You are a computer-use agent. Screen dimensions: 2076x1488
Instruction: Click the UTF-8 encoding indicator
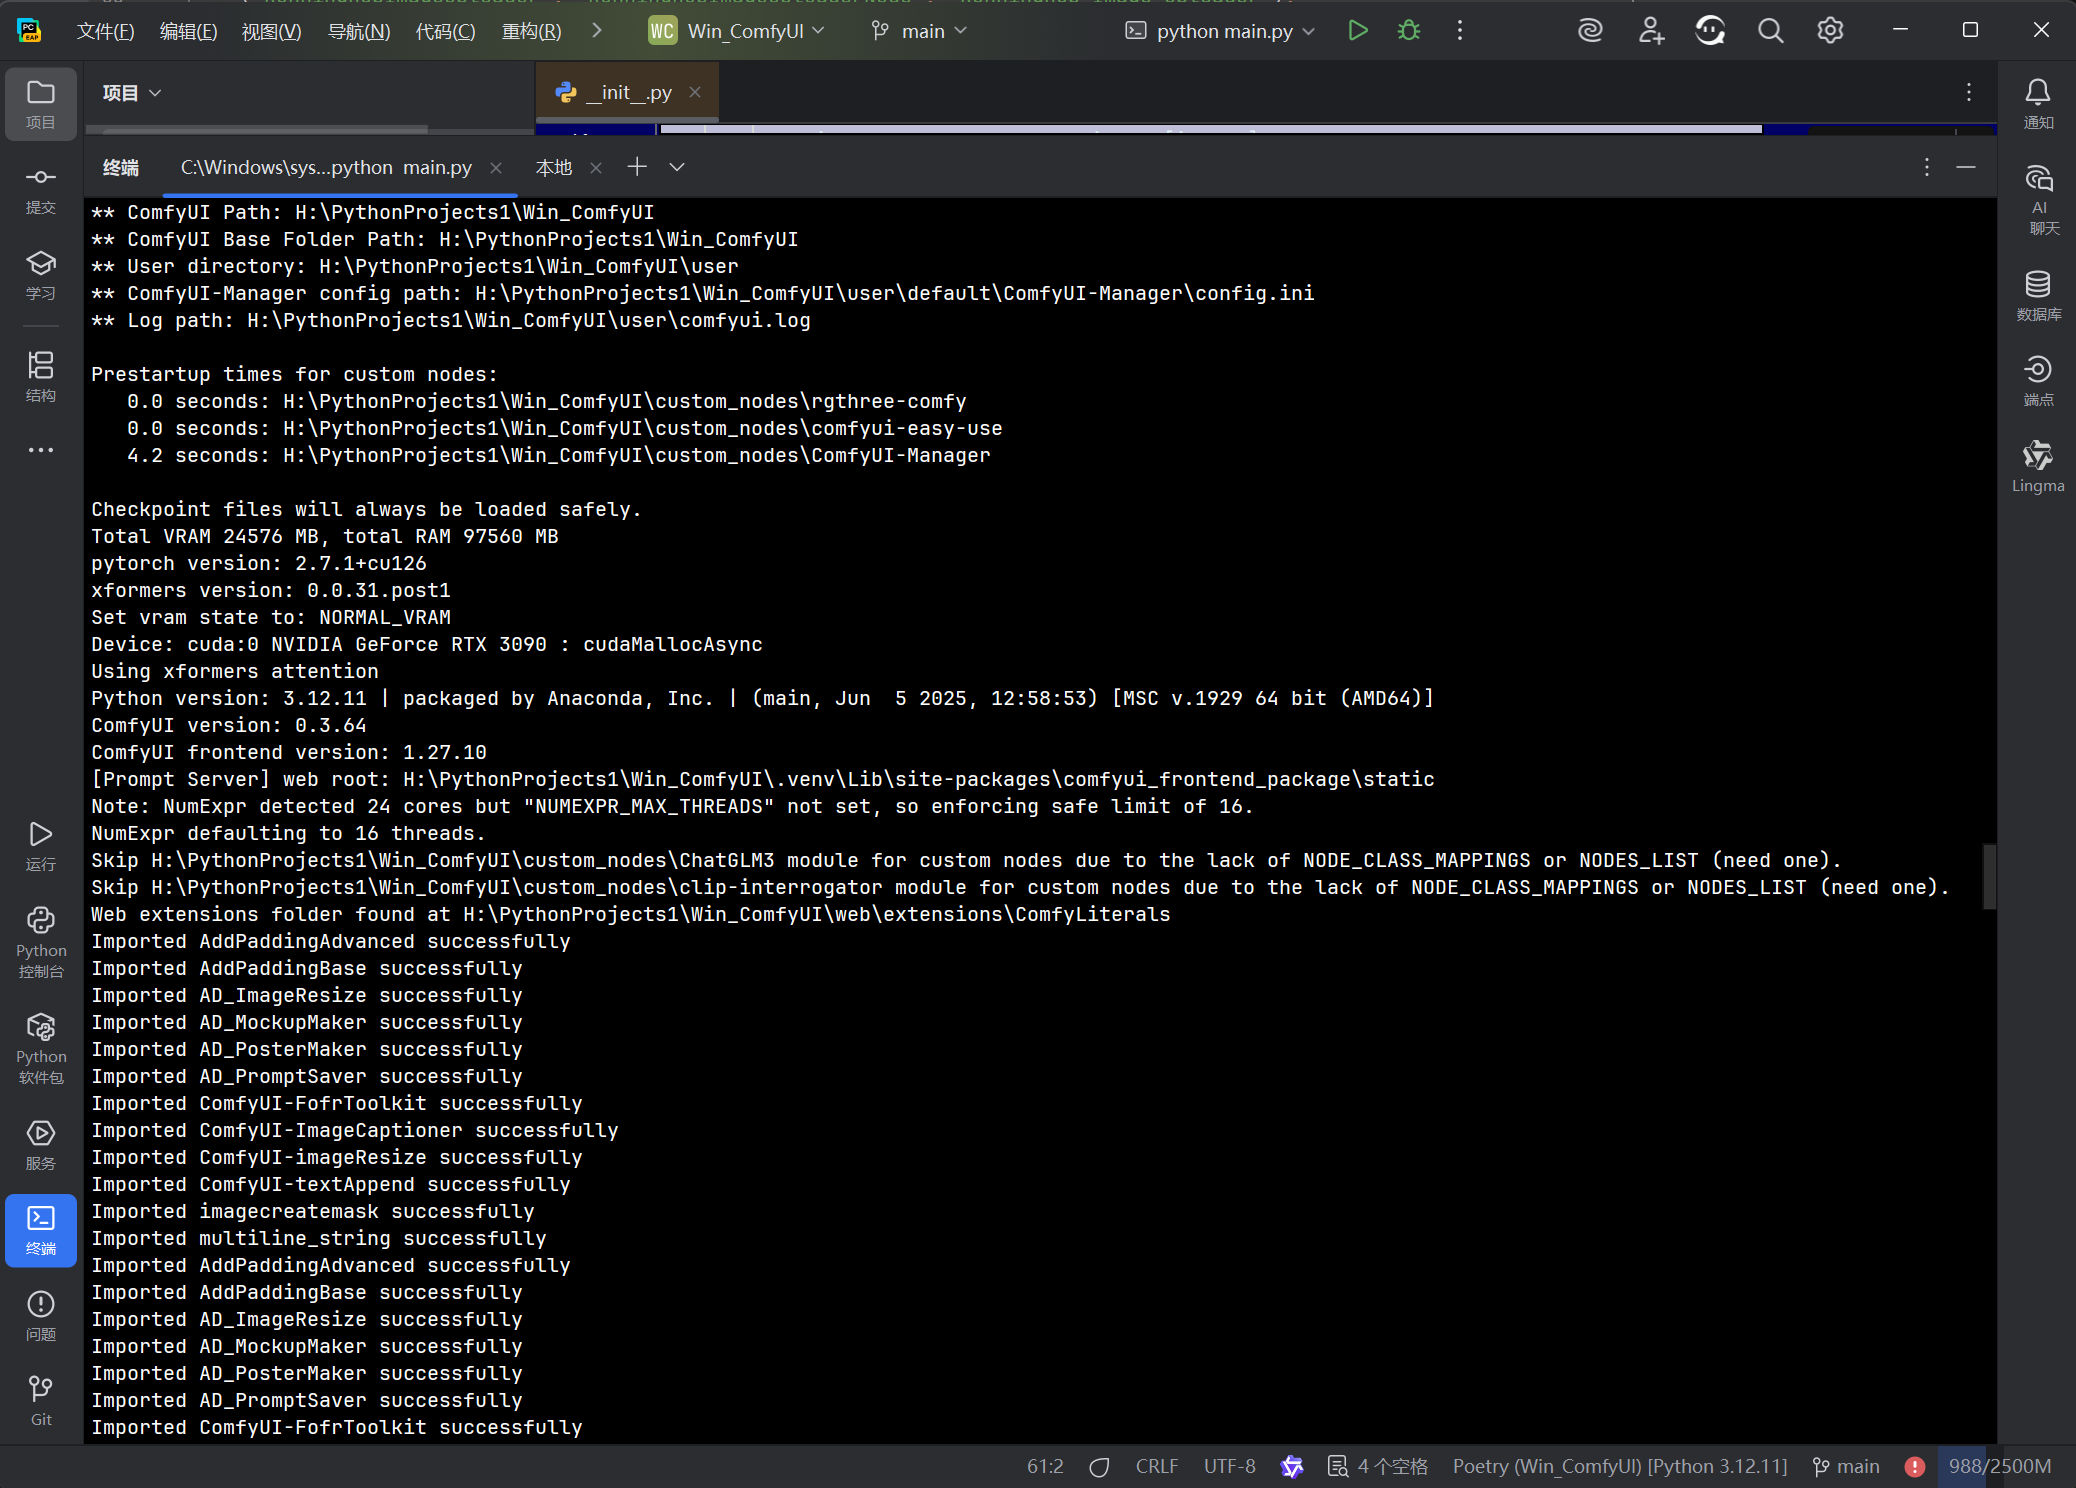(1228, 1466)
